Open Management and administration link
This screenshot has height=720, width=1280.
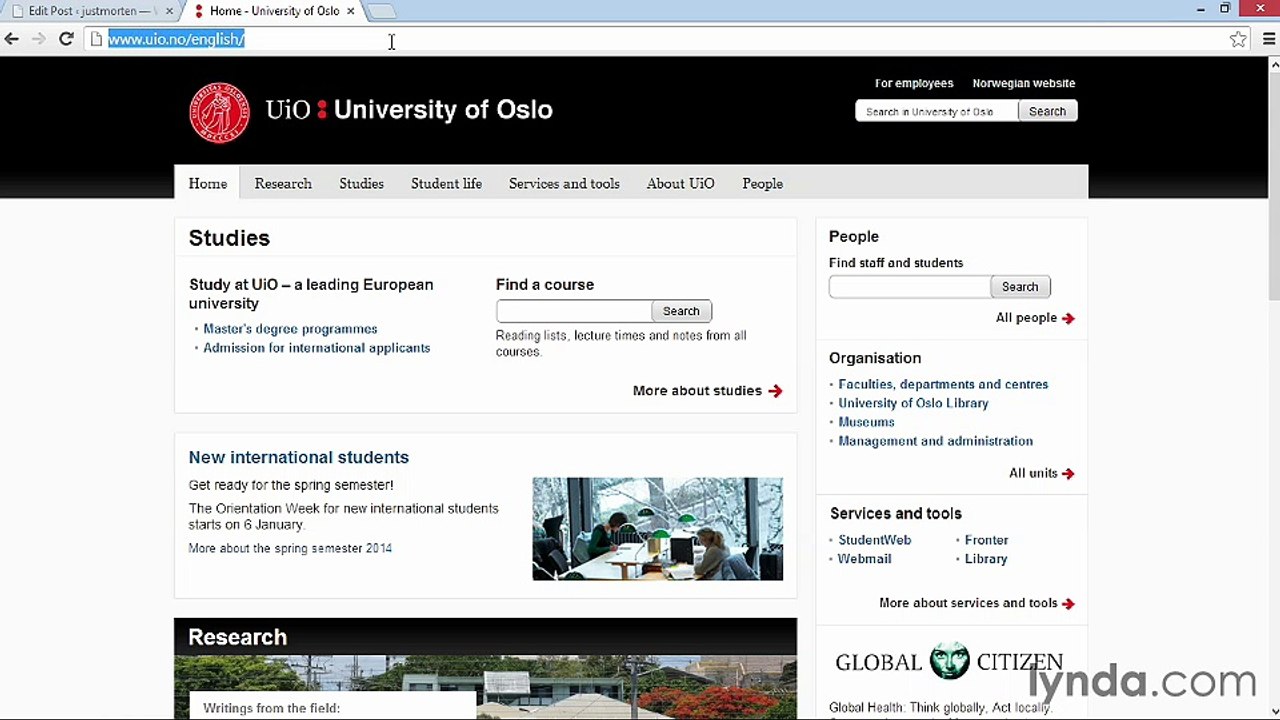click(x=935, y=441)
